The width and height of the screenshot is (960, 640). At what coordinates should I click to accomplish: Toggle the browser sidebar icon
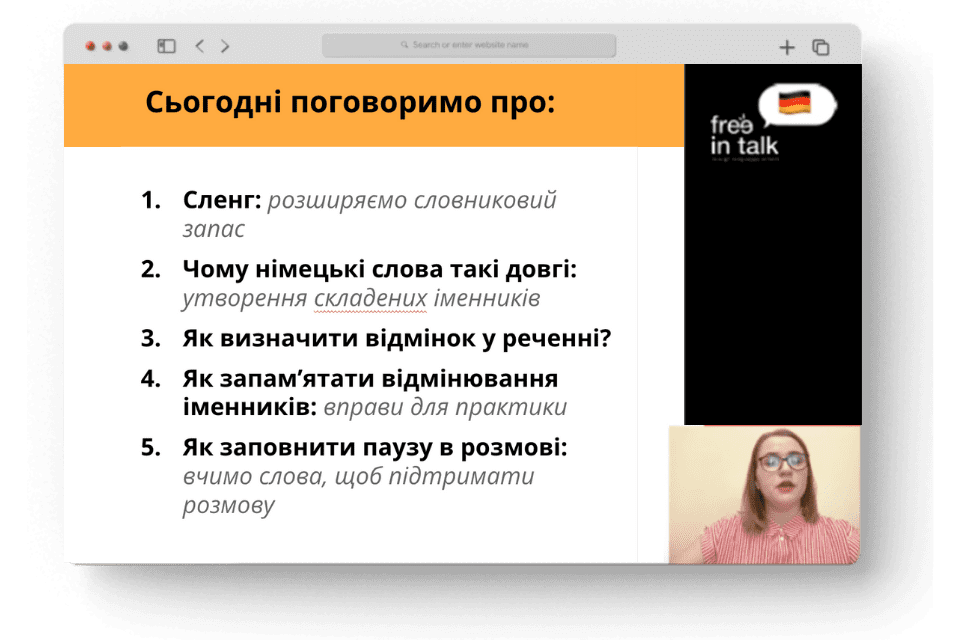click(167, 46)
